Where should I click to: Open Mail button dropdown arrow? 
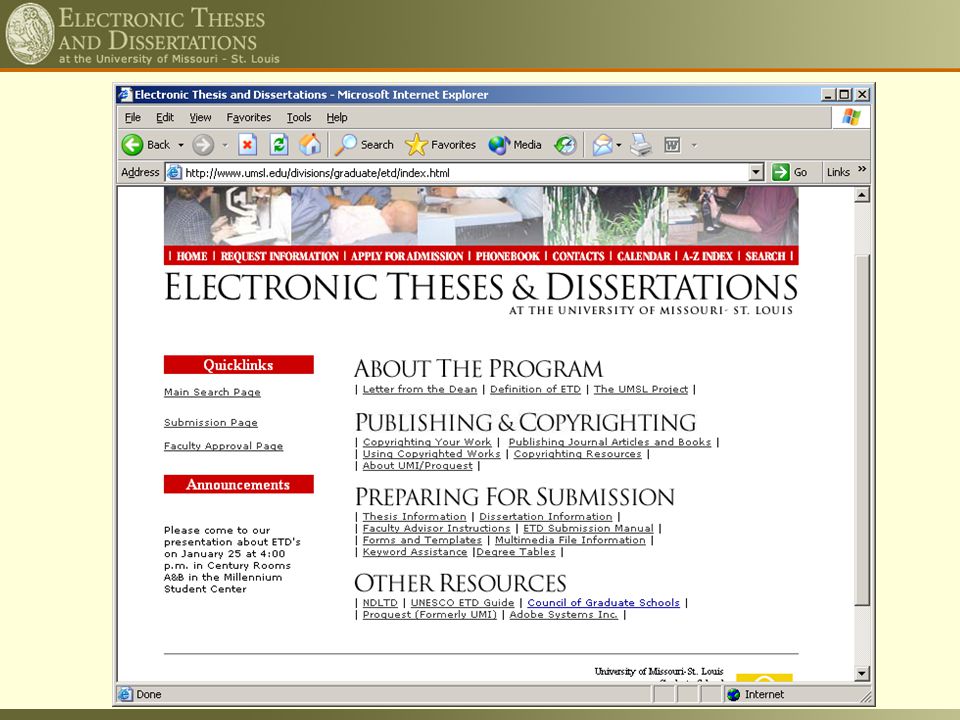619,145
